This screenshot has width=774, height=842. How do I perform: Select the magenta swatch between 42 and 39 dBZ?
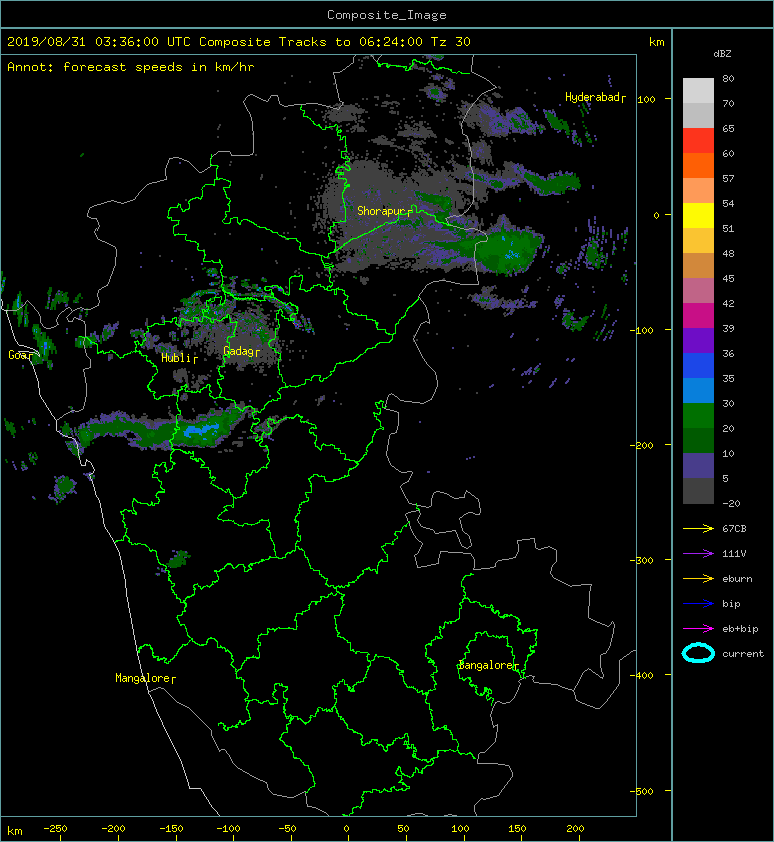(698, 316)
